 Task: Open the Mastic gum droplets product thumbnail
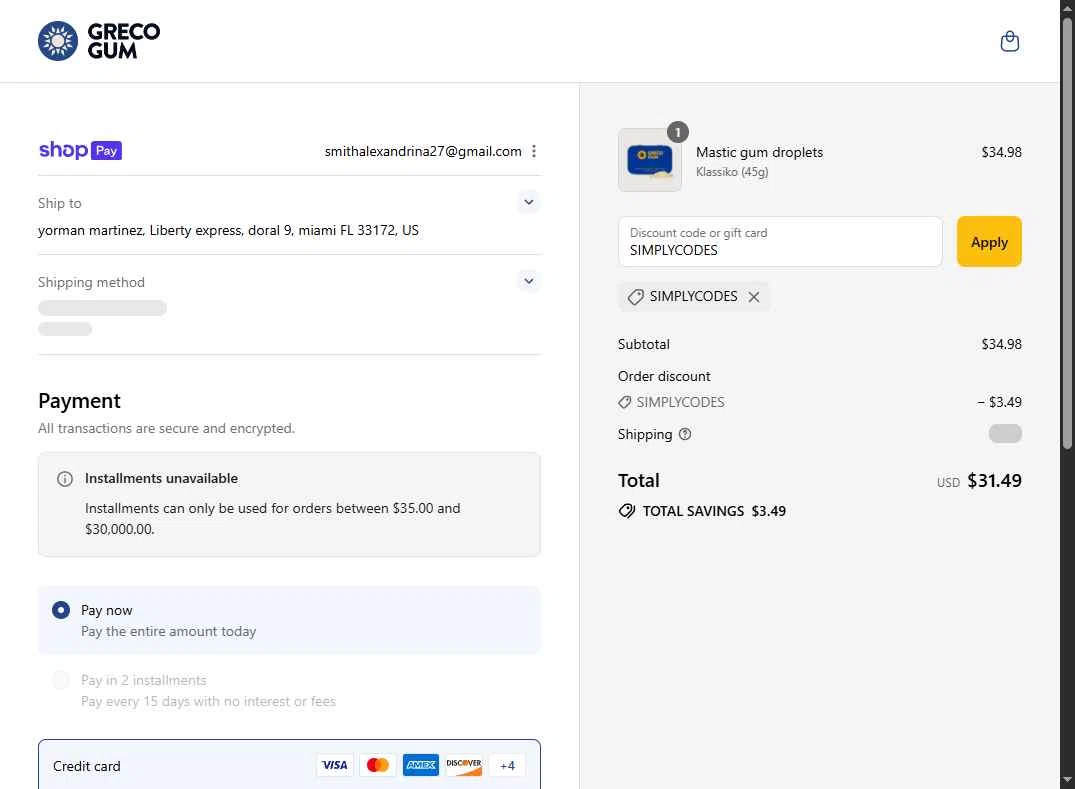[649, 160]
